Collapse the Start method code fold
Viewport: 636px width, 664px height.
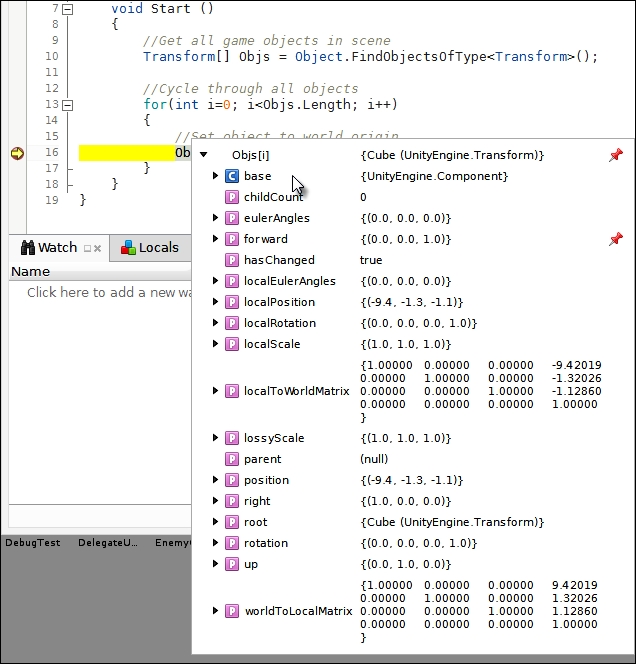[x=67, y=9]
